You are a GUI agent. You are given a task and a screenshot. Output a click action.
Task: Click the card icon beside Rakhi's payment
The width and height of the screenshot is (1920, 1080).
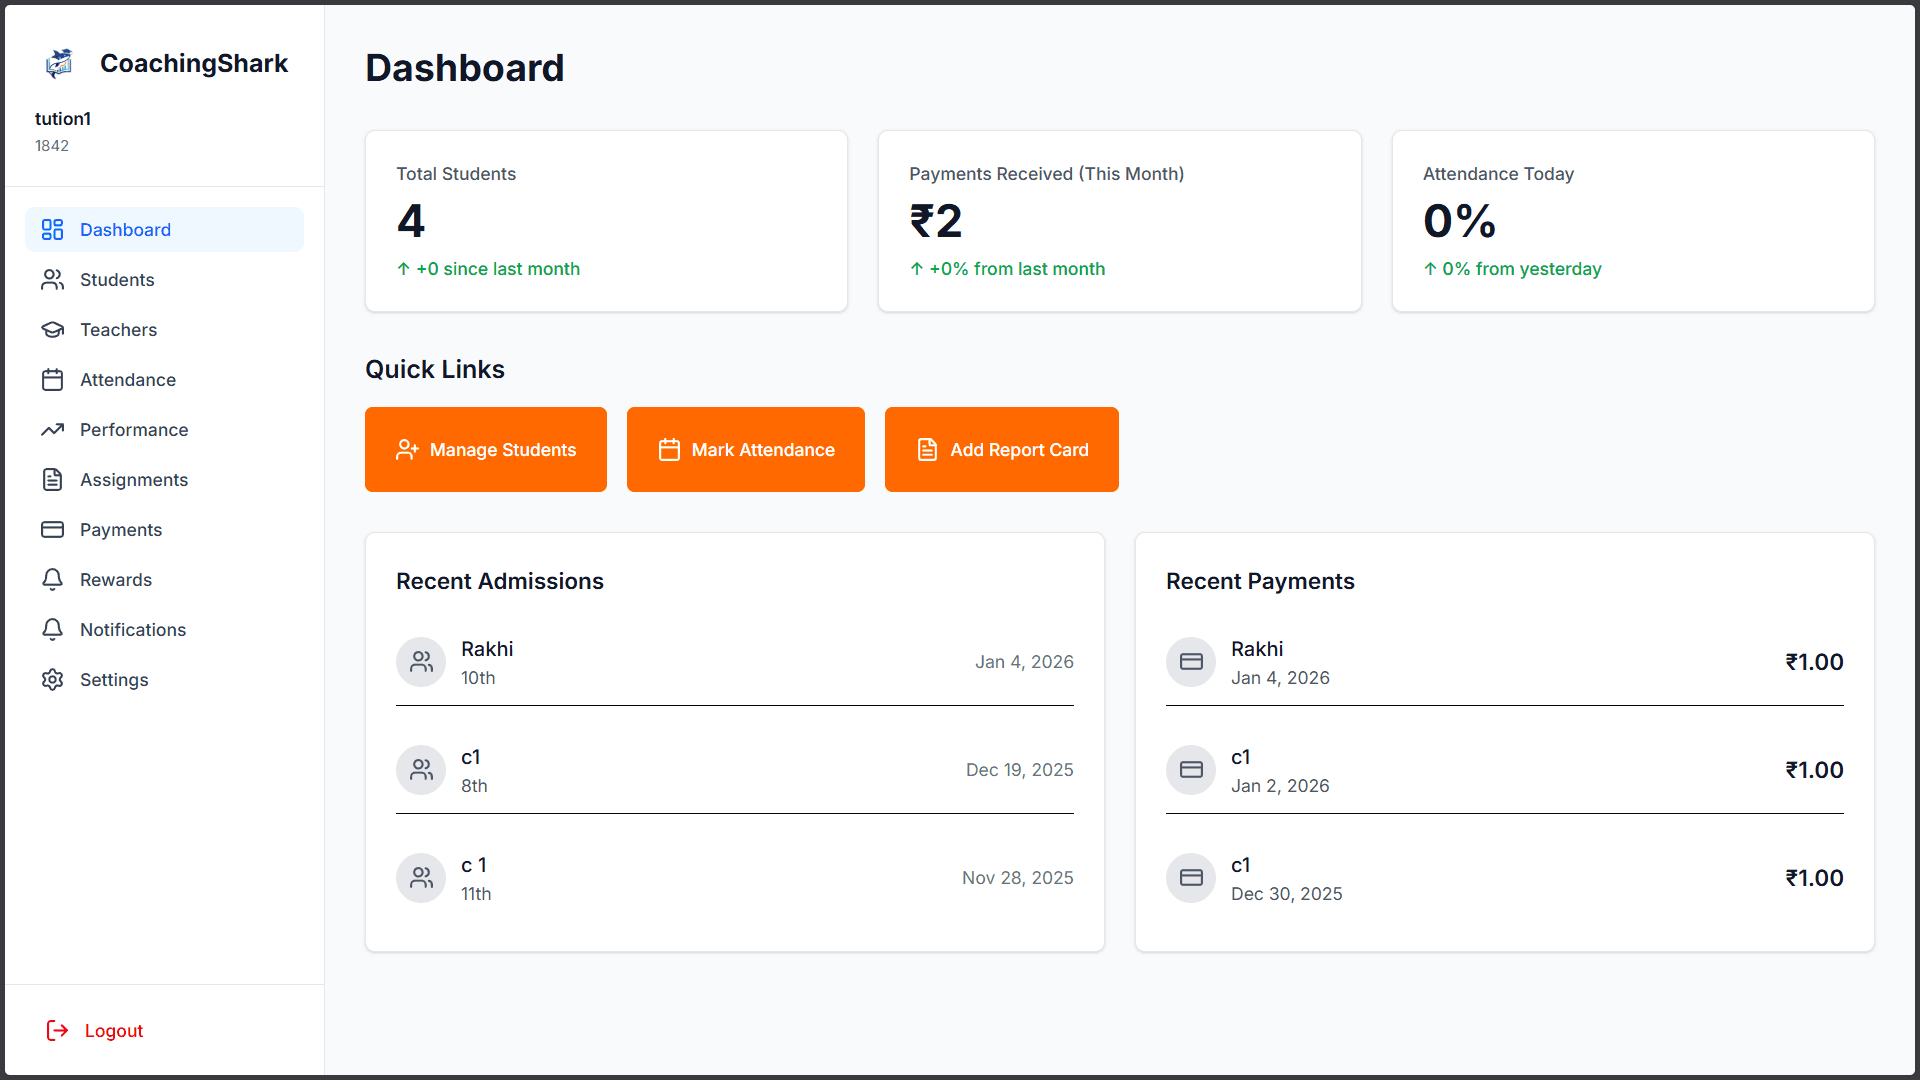click(x=1191, y=662)
